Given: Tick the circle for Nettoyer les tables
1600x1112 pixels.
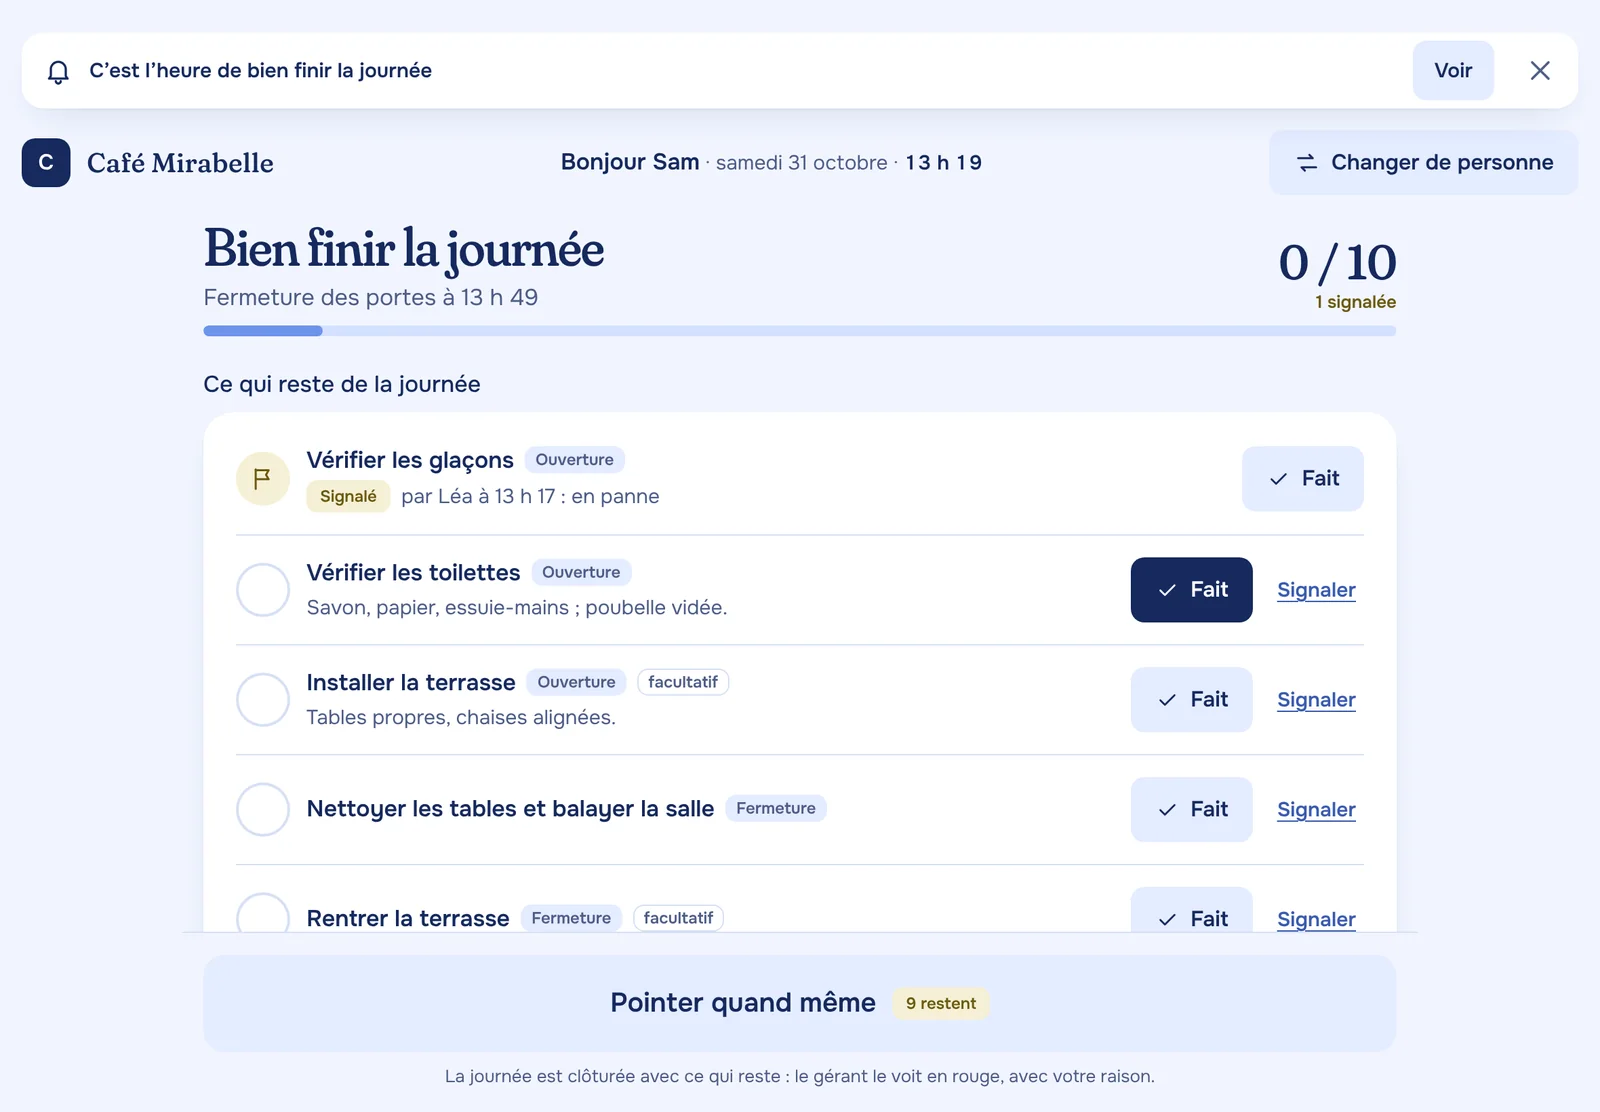Looking at the screenshot, I should [x=263, y=810].
